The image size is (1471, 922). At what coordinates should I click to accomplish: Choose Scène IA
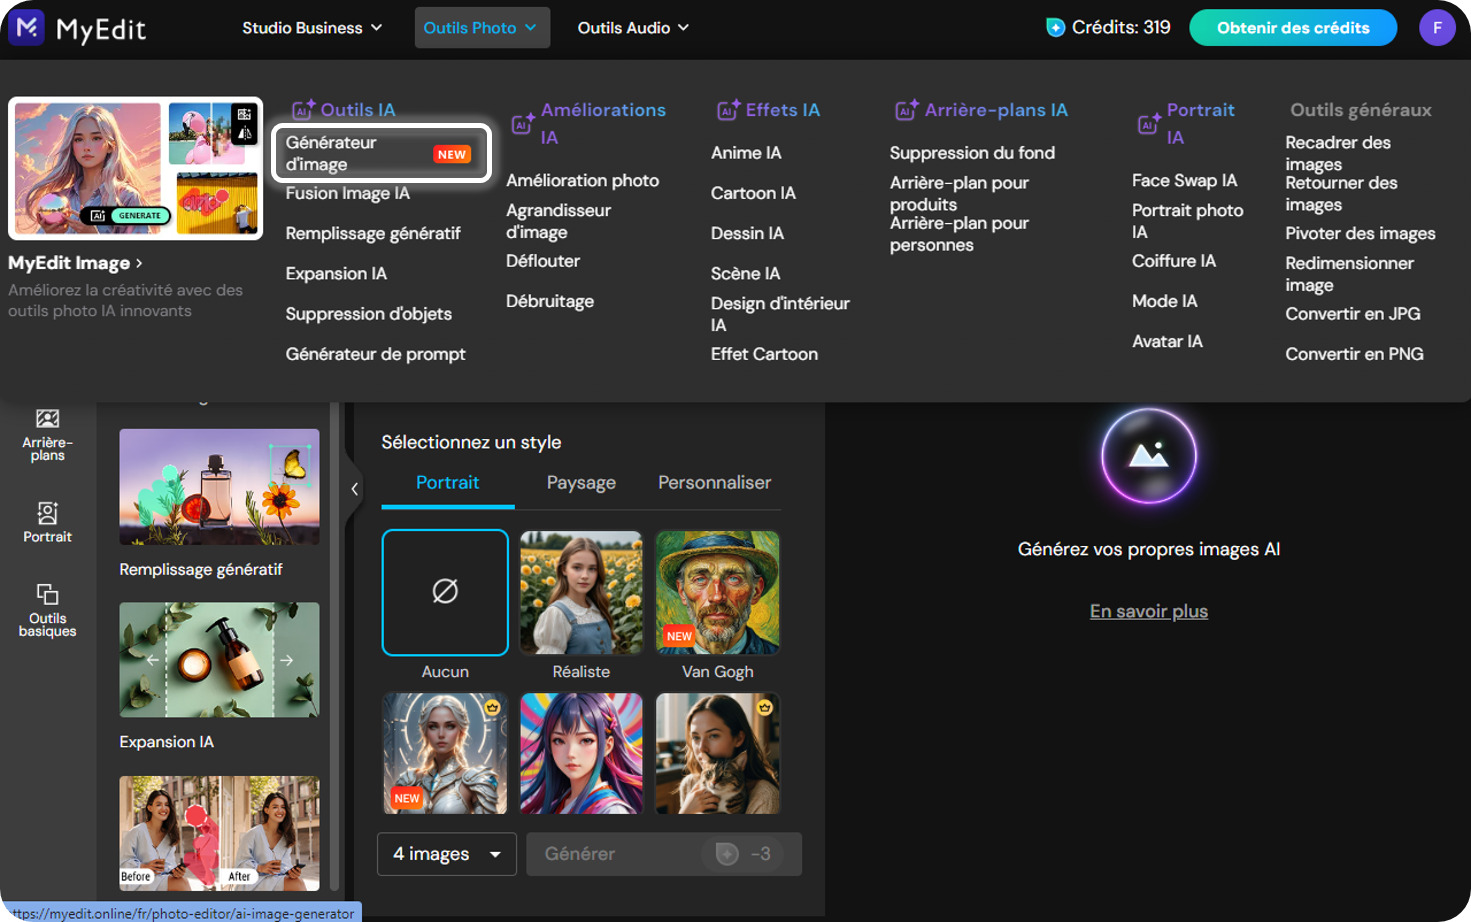pos(746,273)
